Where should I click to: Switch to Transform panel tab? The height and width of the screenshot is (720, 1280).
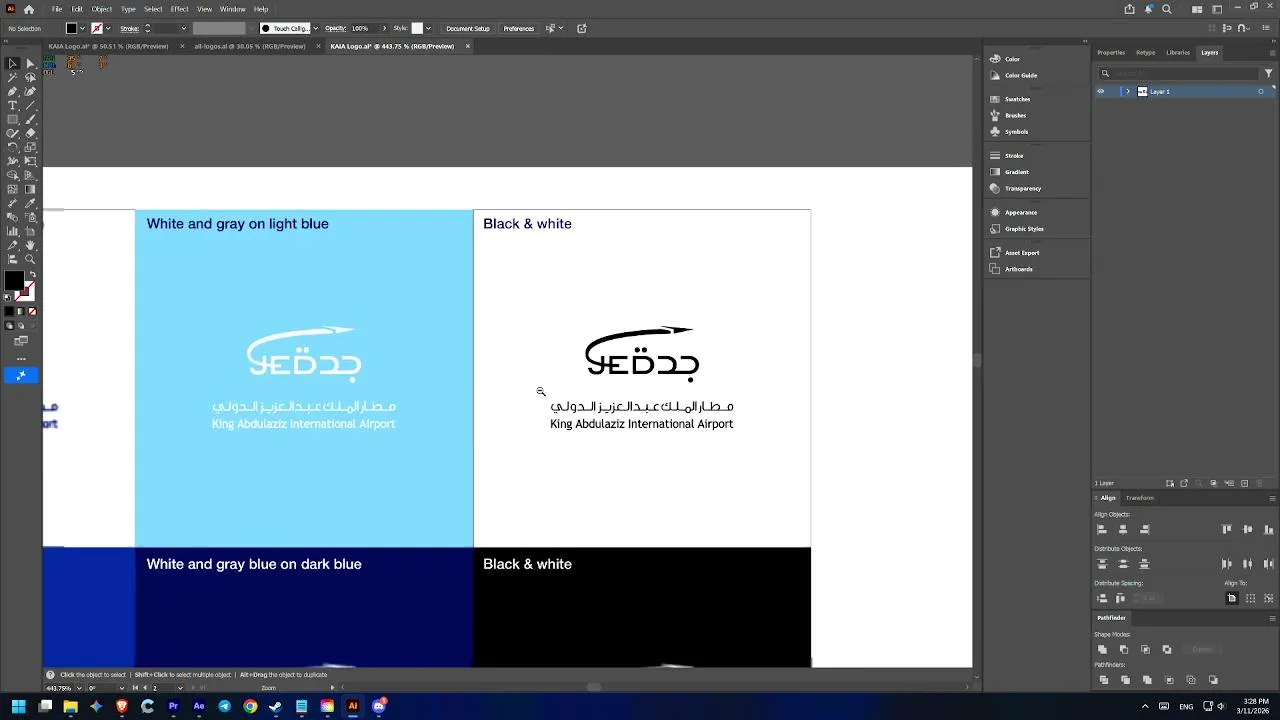click(x=1139, y=498)
